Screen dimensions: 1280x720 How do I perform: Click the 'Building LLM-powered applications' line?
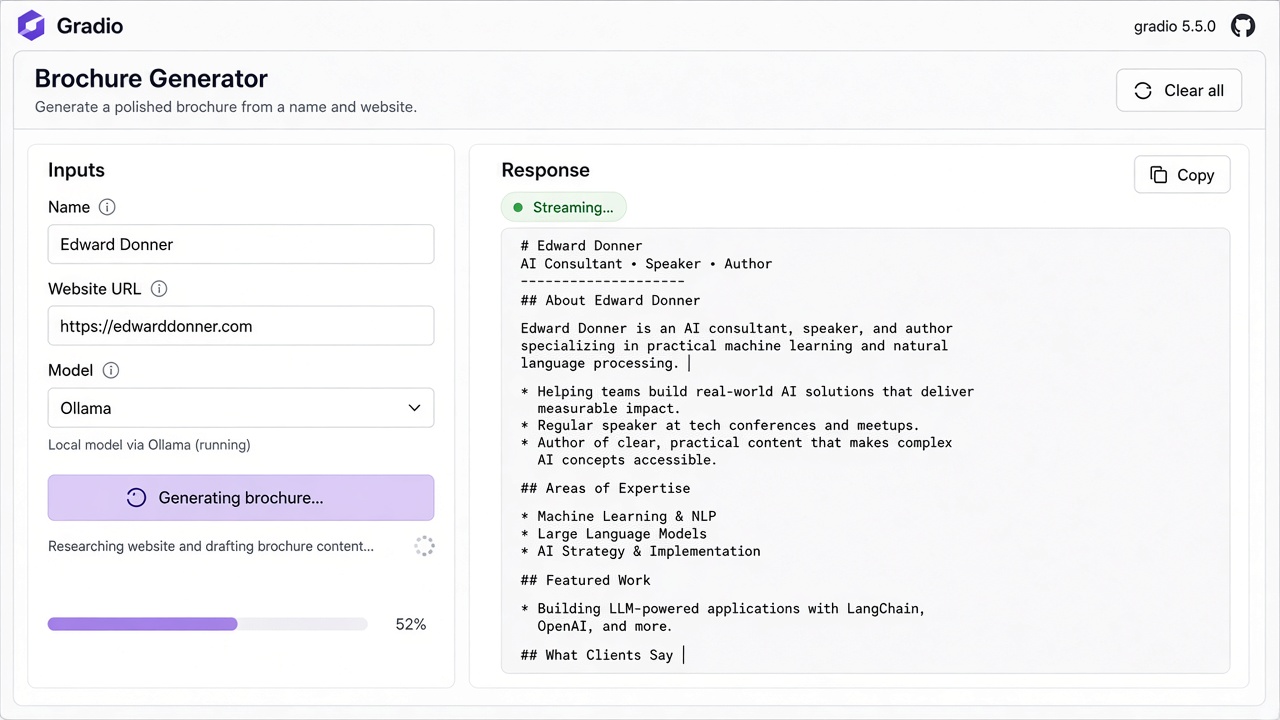[724, 608]
